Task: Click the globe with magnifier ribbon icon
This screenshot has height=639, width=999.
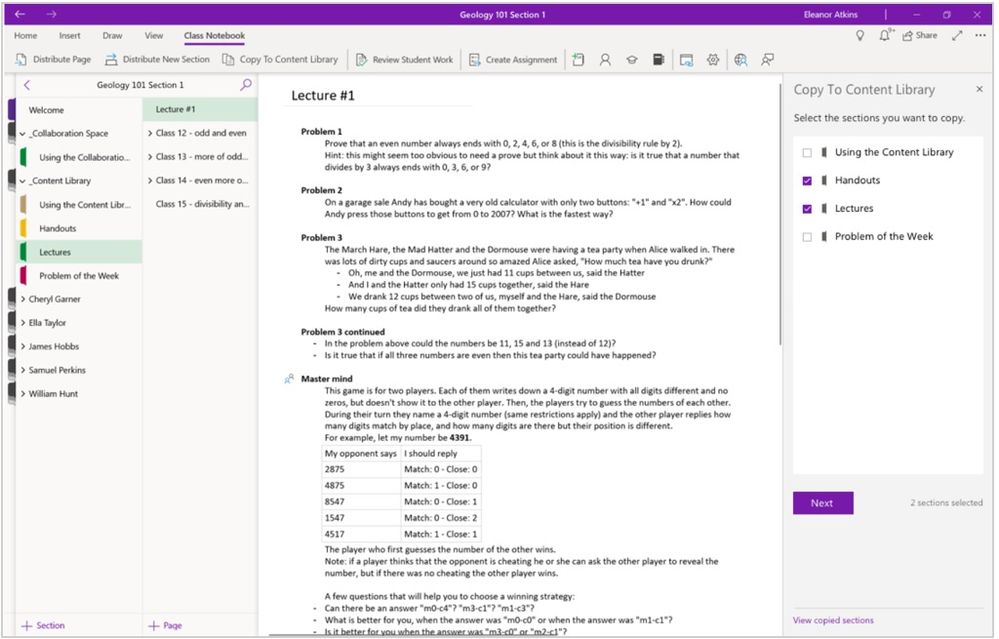Action: click(x=740, y=59)
